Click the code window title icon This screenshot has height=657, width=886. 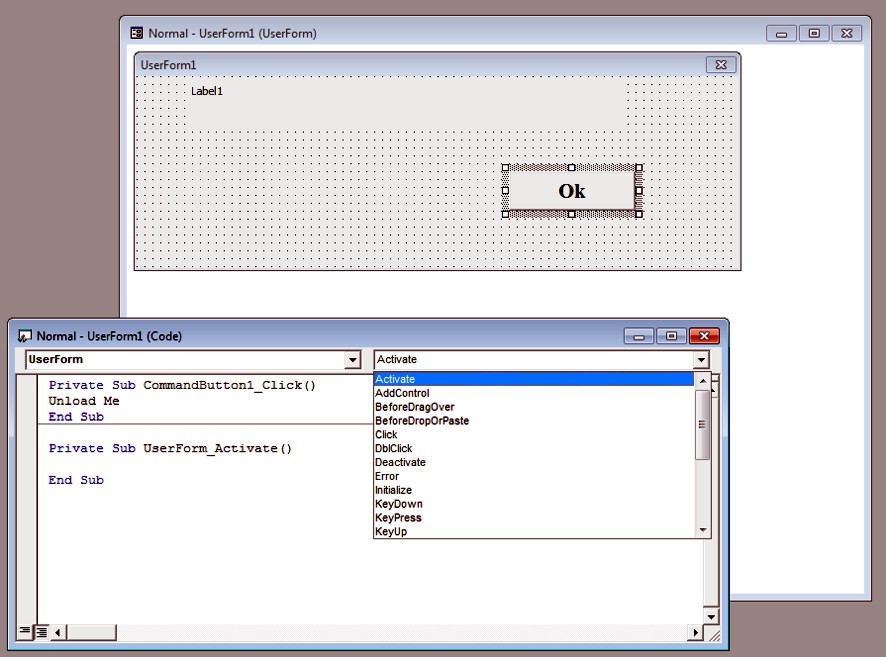(x=24, y=336)
